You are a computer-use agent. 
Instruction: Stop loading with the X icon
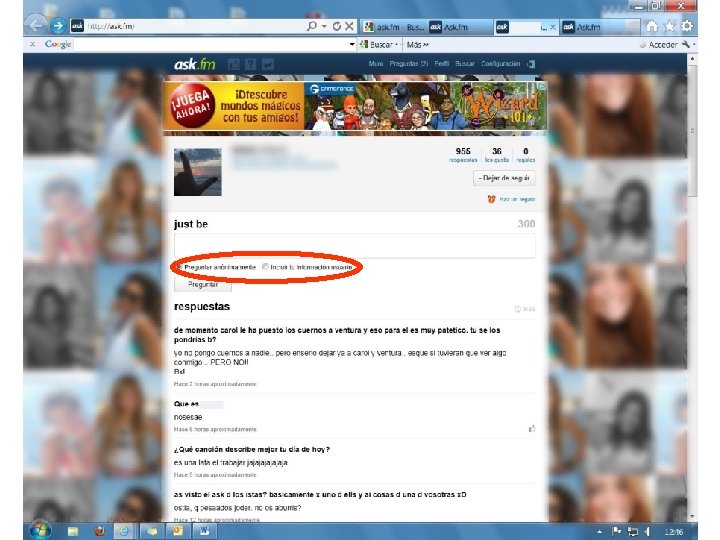[x=349, y=26]
